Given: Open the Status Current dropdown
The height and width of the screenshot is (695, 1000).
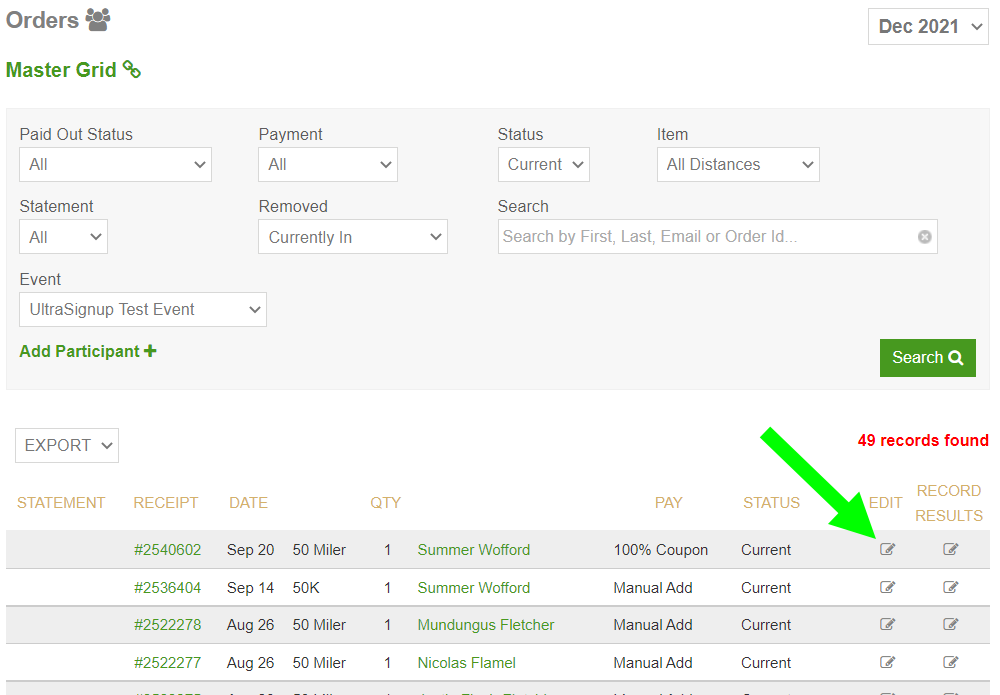Looking at the screenshot, I should click(543, 165).
